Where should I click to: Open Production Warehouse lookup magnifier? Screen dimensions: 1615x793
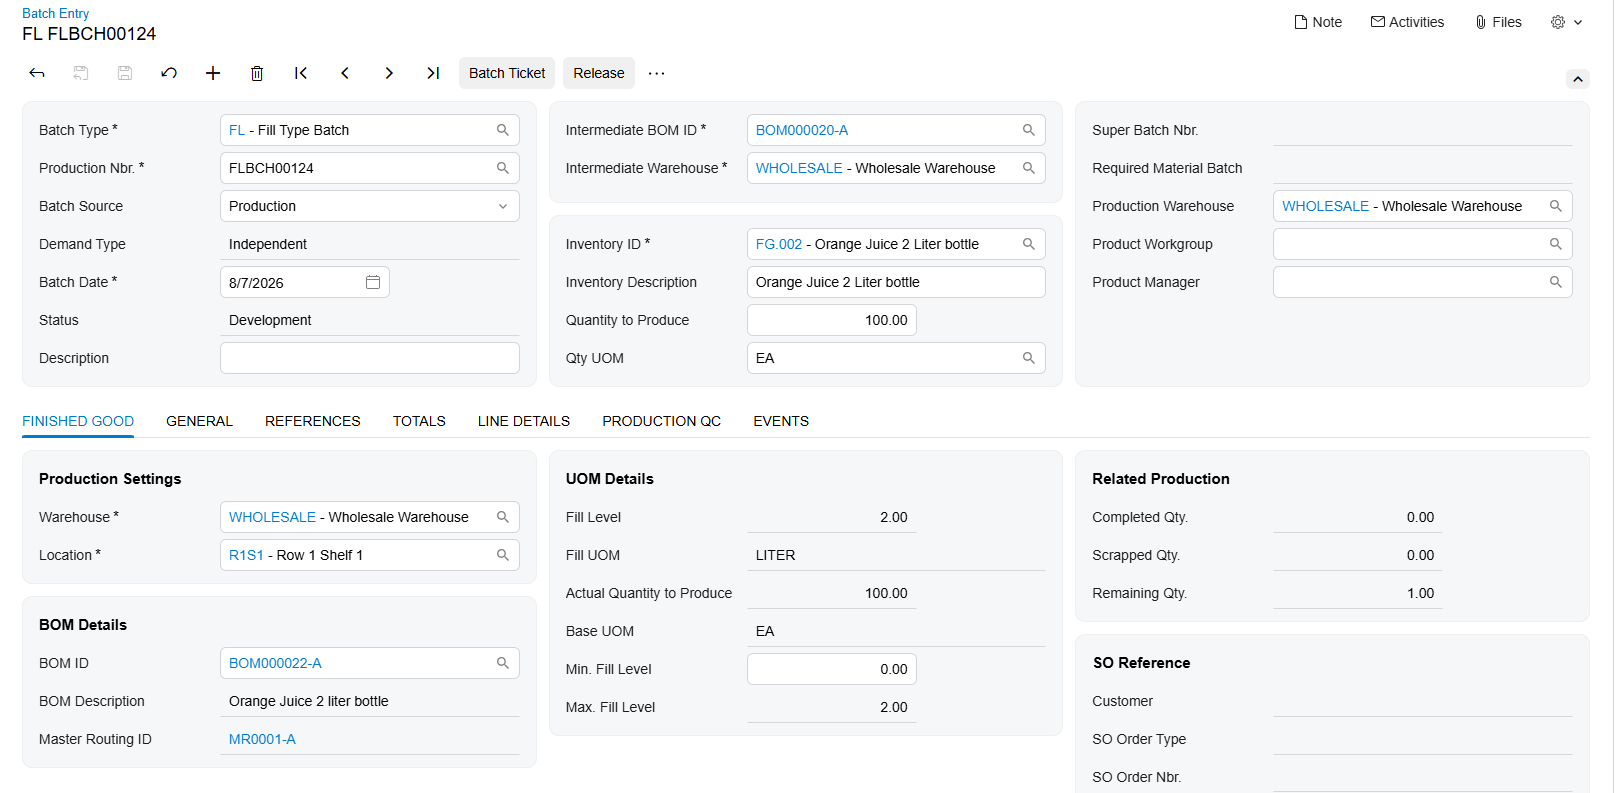pyautogui.click(x=1556, y=206)
